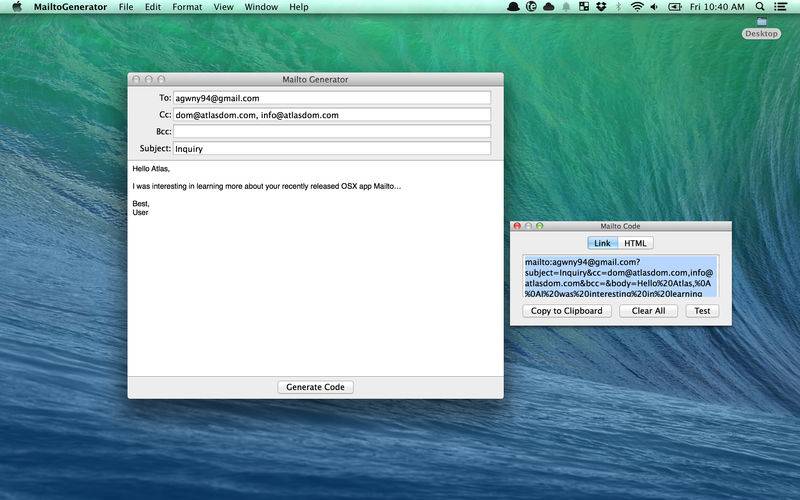The width and height of the screenshot is (800, 500).
Task: Open the Format menu
Action: coord(187,7)
